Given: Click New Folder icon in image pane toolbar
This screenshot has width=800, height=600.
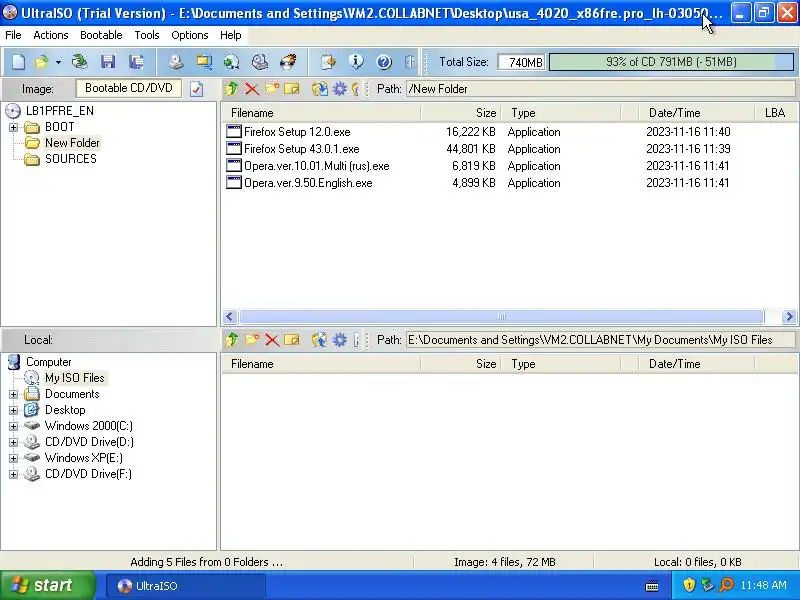Looking at the screenshot, I should click(x=271, y=89).
